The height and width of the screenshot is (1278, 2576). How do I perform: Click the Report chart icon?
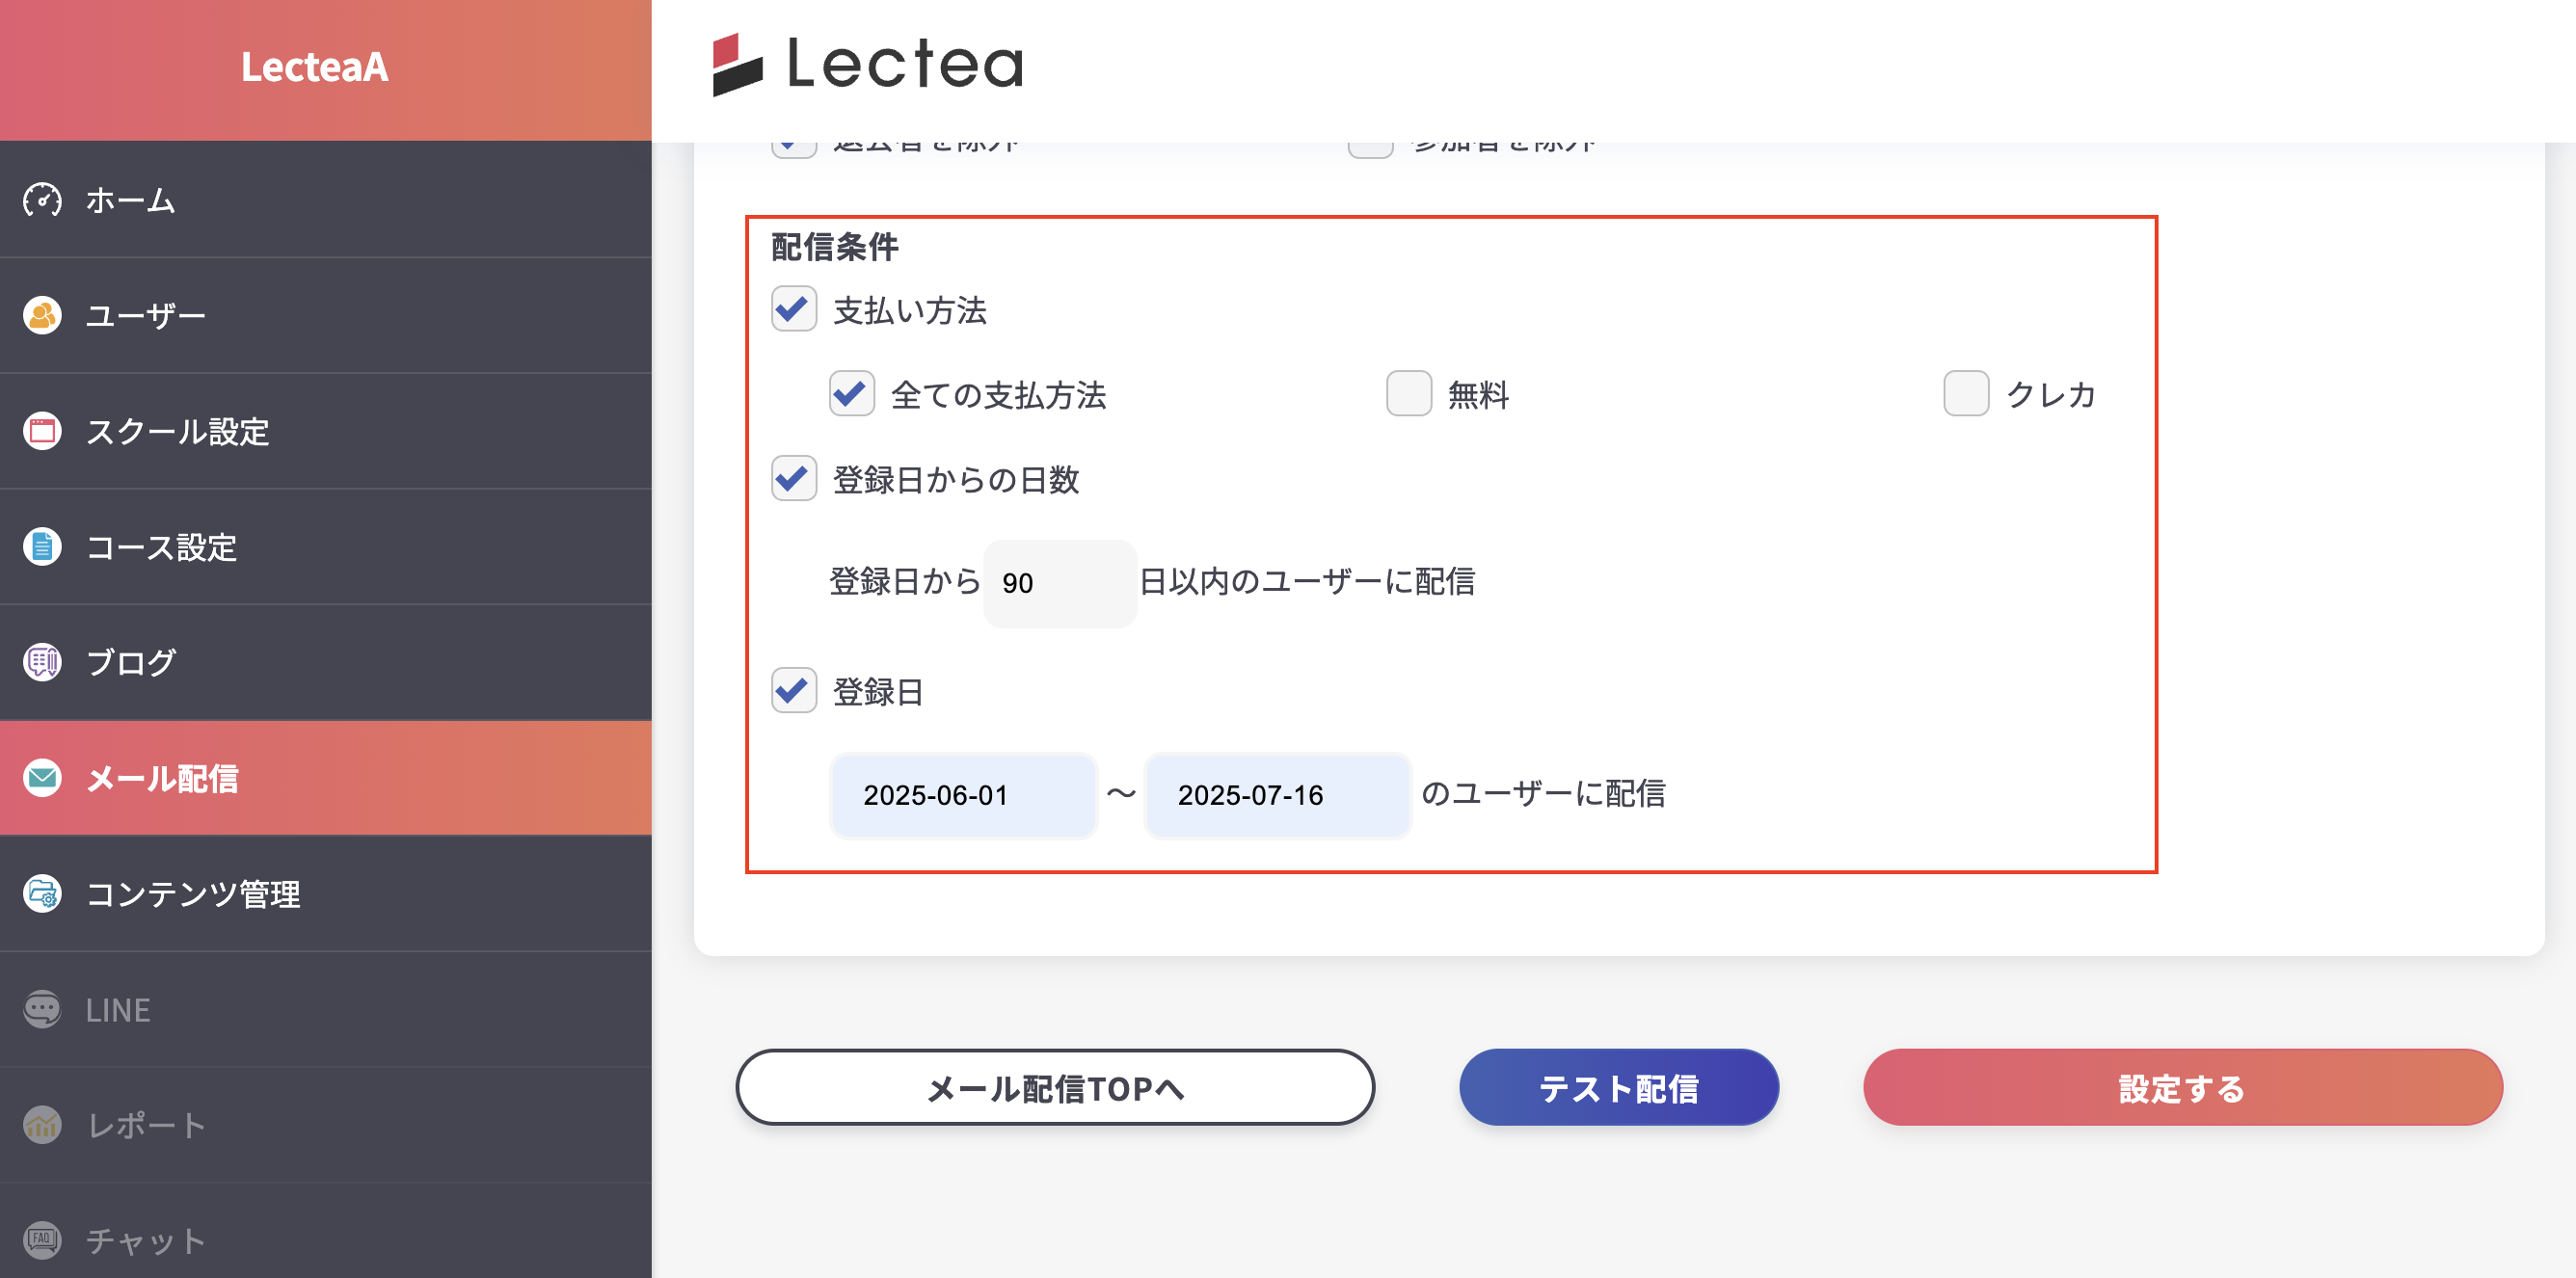42,1125
